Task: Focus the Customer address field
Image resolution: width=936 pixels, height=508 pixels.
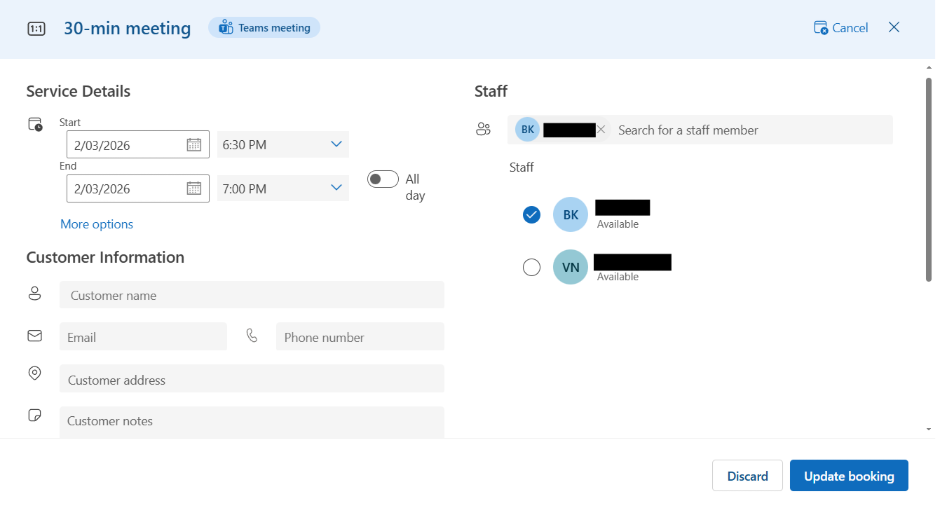Action: [x=252, y=379]
